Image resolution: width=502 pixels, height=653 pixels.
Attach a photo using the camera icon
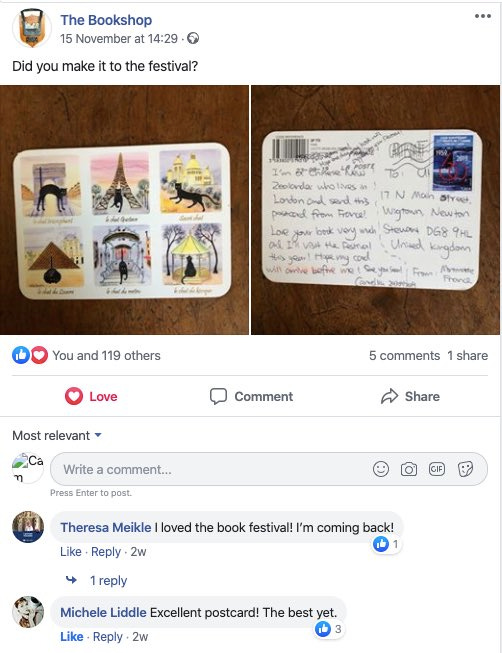click(409, 469)
